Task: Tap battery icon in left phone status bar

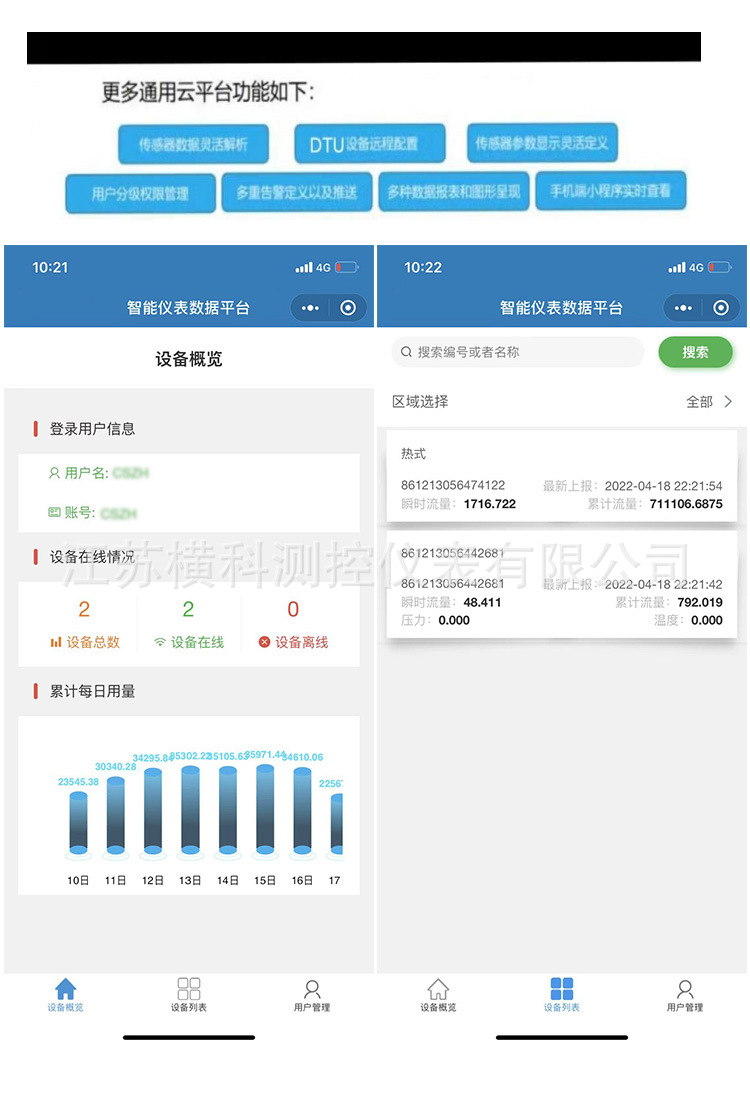Action: (347, 267)
